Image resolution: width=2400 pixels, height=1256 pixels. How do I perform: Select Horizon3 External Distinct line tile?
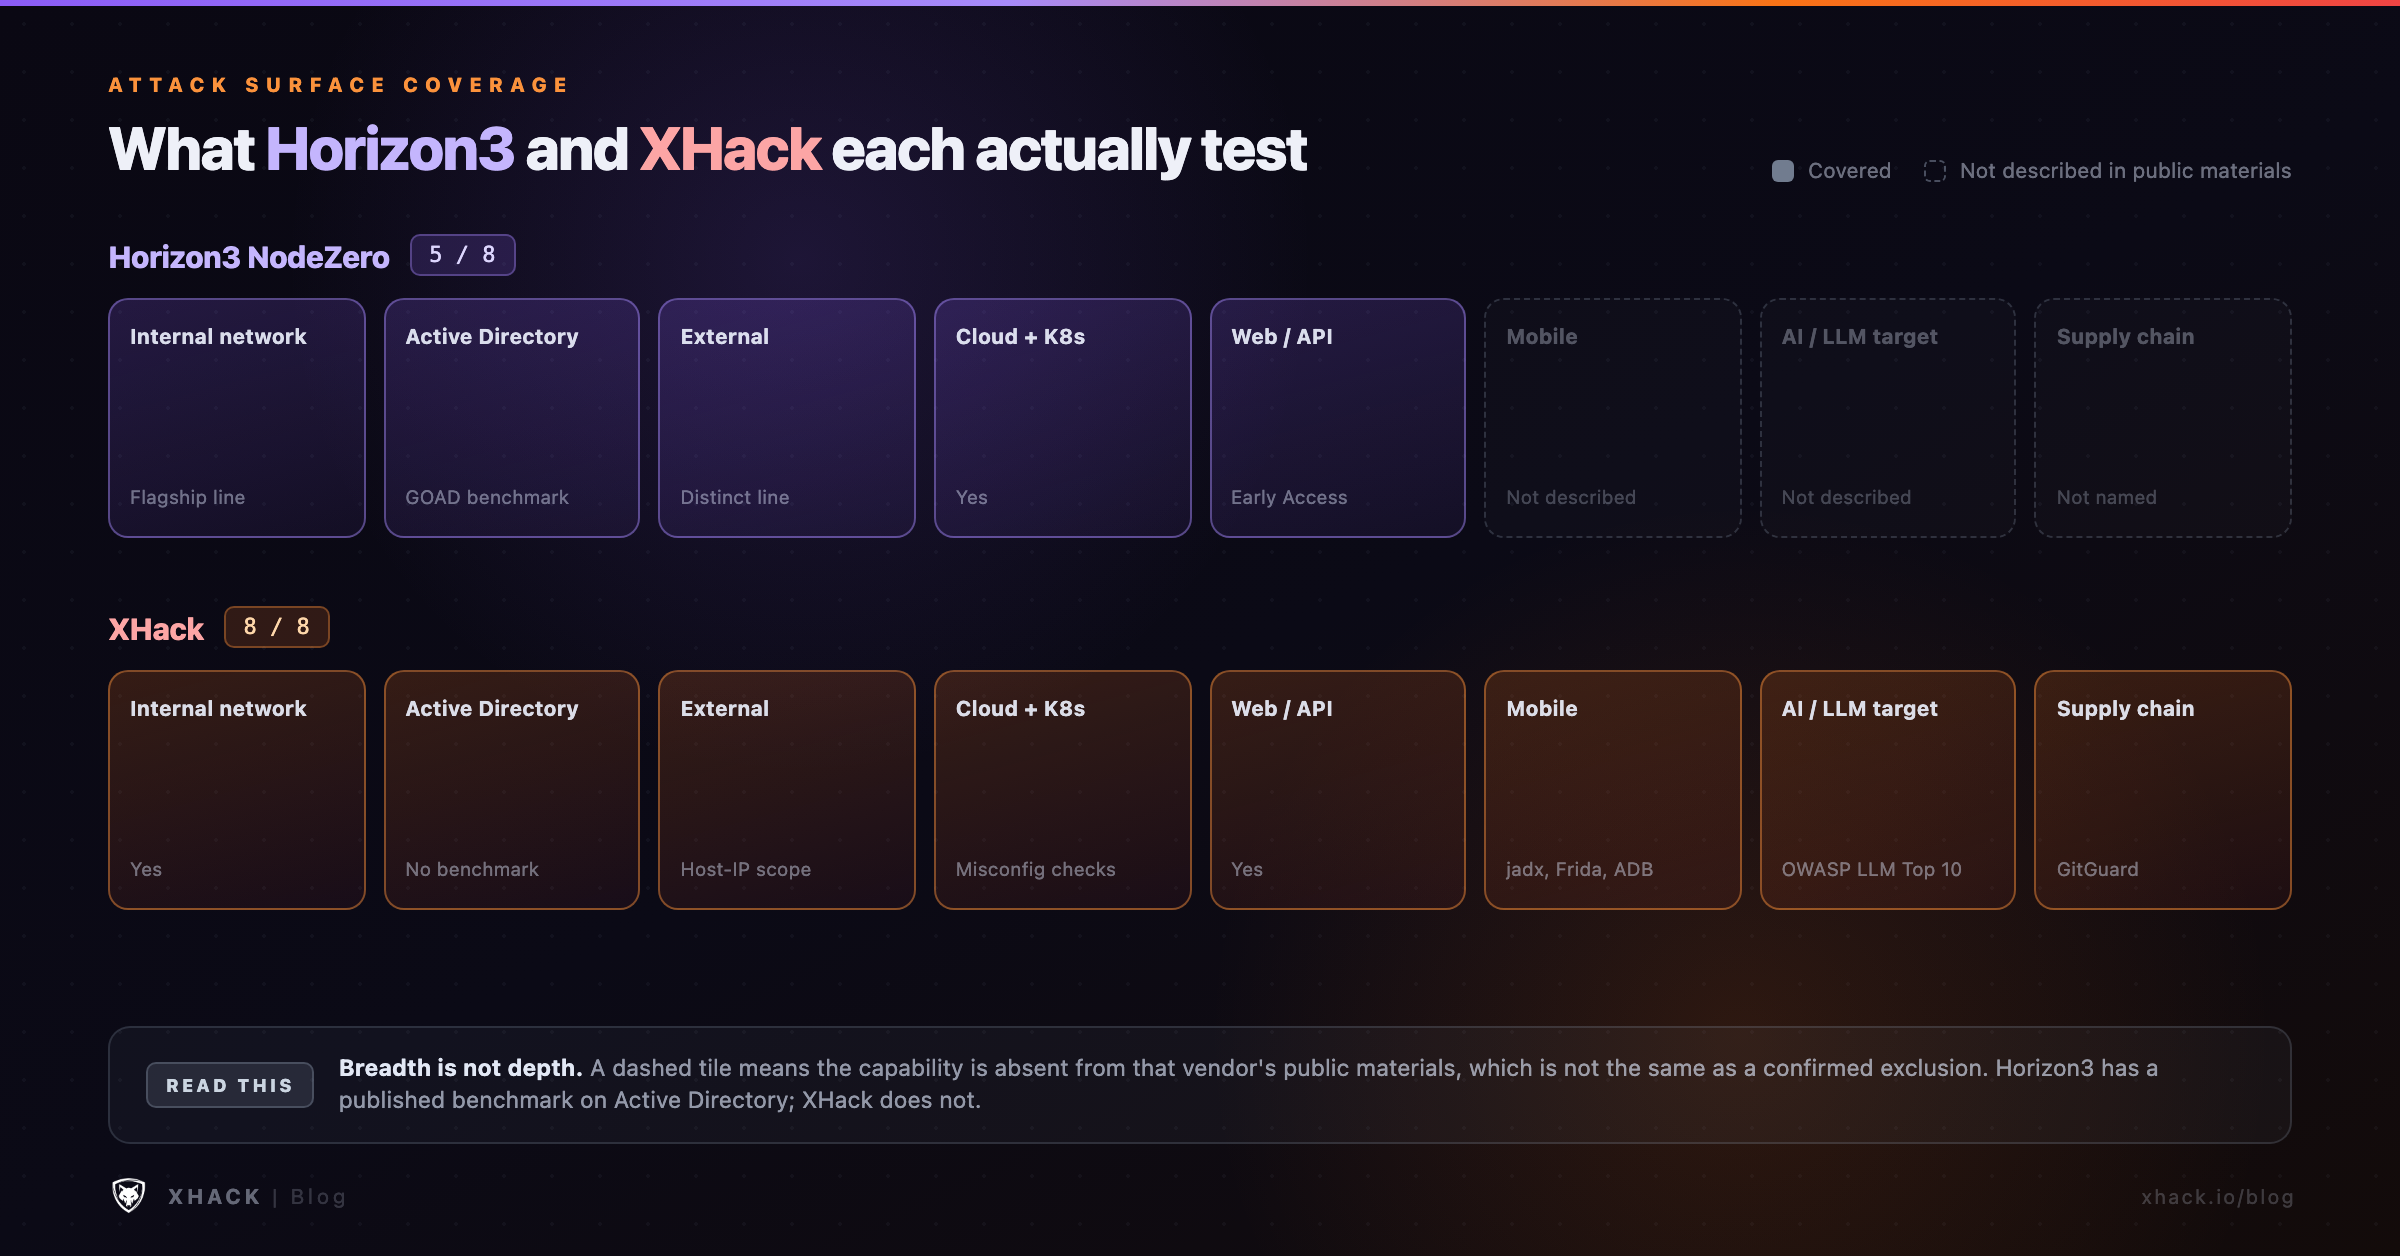[787, 418]
